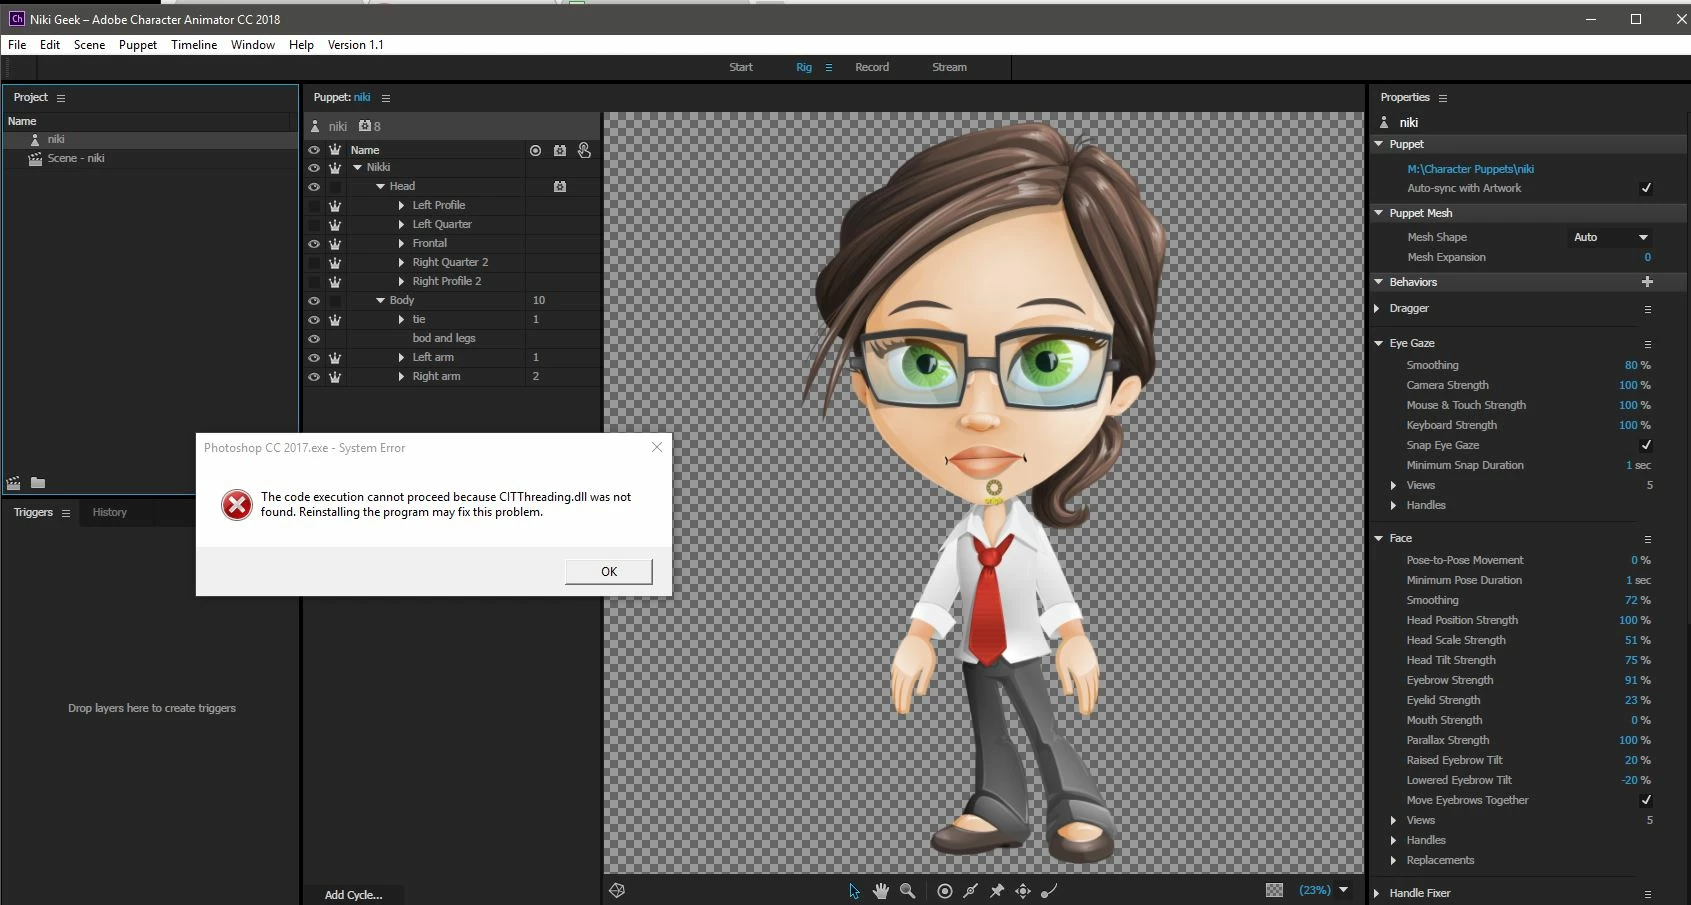Open the Triggers panel menu
The image size is (1691, 905).
coord(66,513)
